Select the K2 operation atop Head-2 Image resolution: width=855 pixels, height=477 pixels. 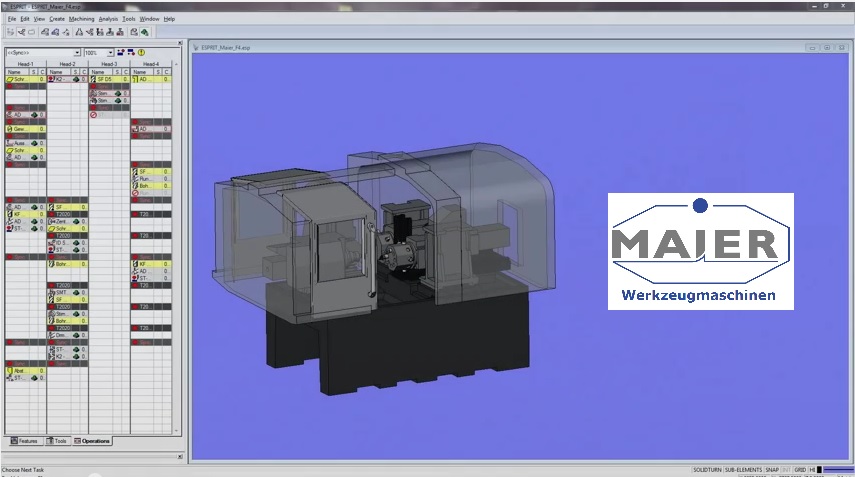point(62,79)
